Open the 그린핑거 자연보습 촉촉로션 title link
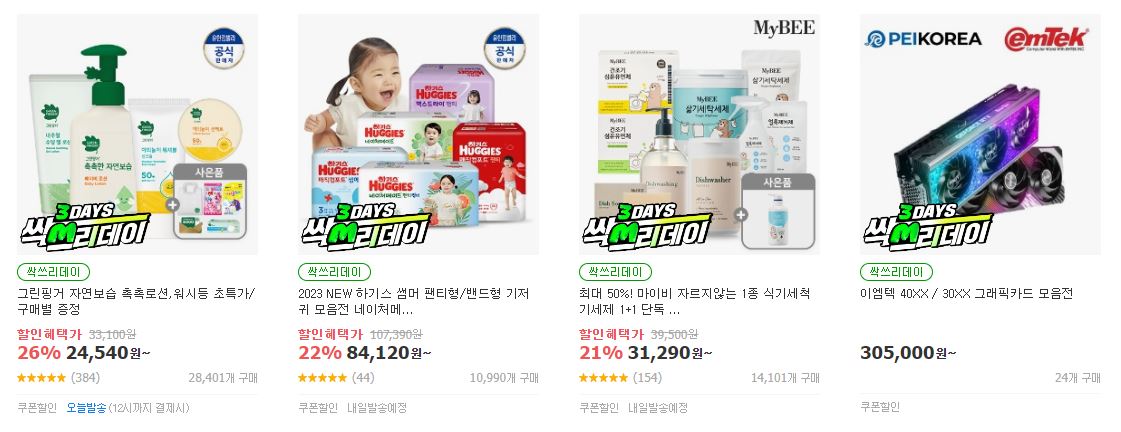The height and width of the screenshot is (432, 1121). click(x=136, y=302)
